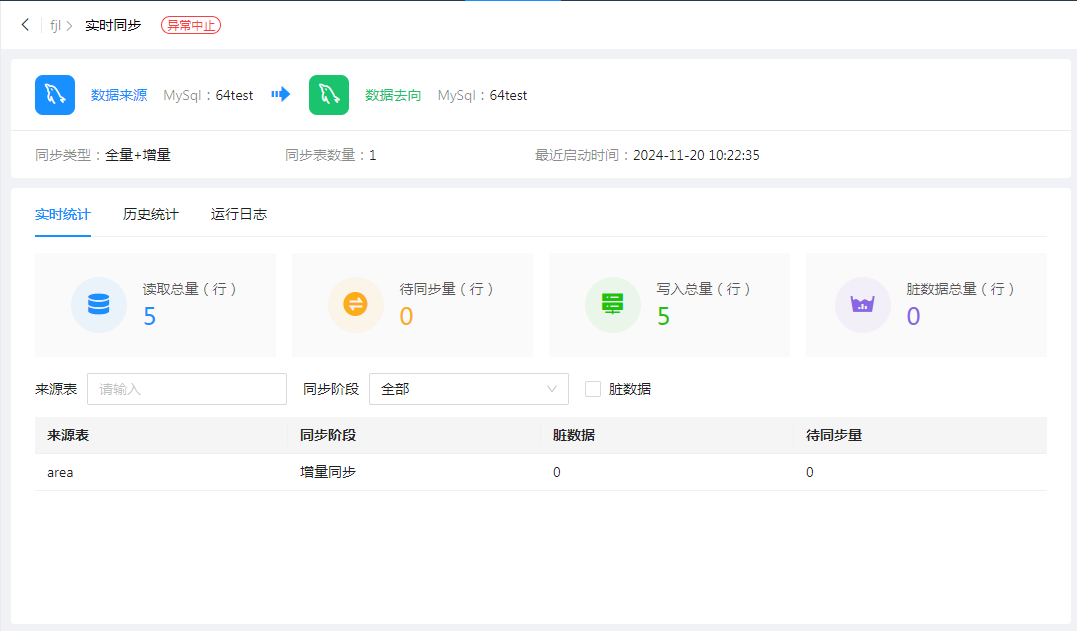This screenshot has width=1077, height=631.
Task: Click the 数据去向 label link
Action: click(x=393, y=96)
